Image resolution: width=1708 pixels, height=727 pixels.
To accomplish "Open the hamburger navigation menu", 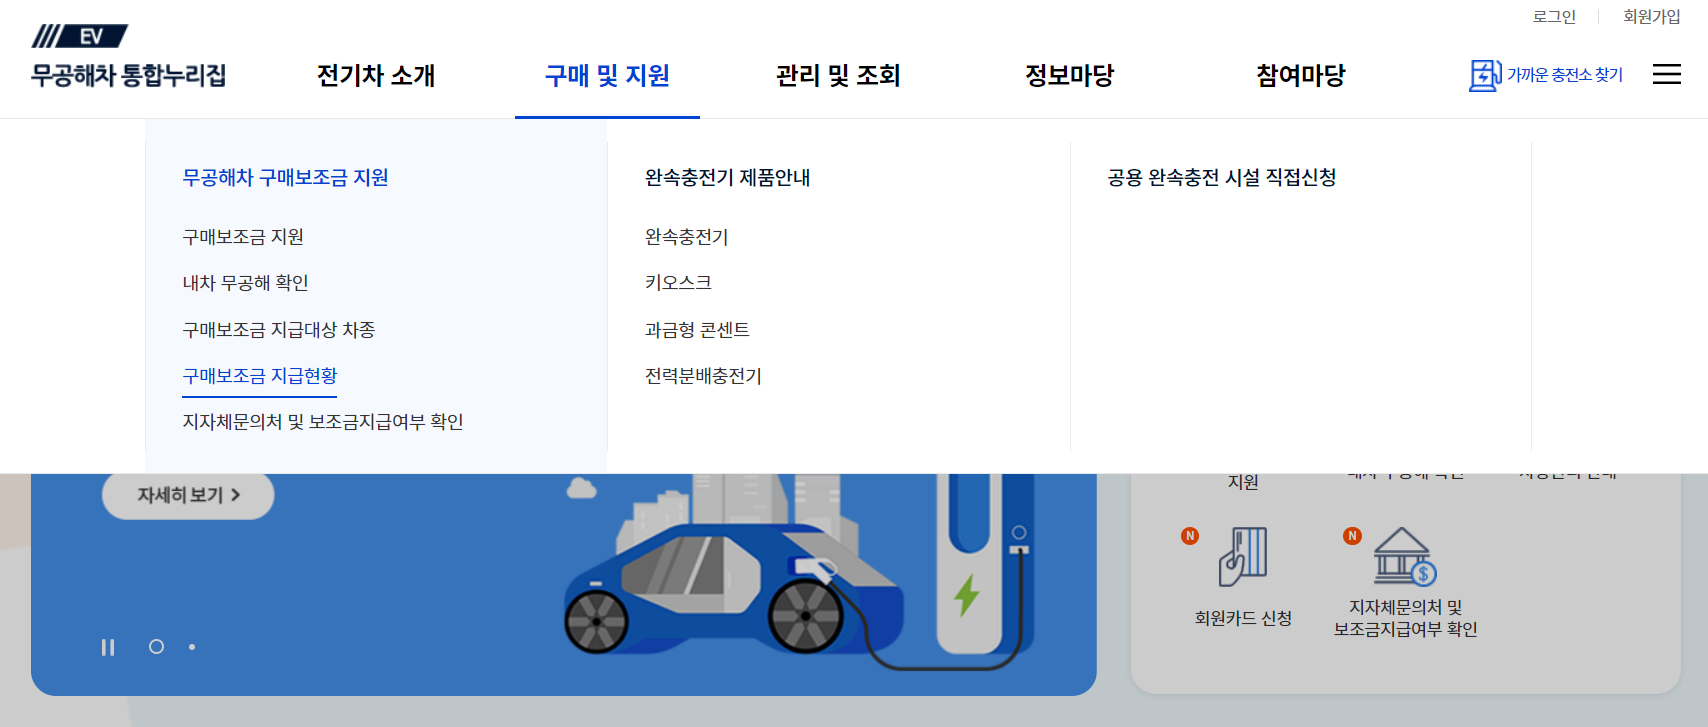I will click(1666, 73).
